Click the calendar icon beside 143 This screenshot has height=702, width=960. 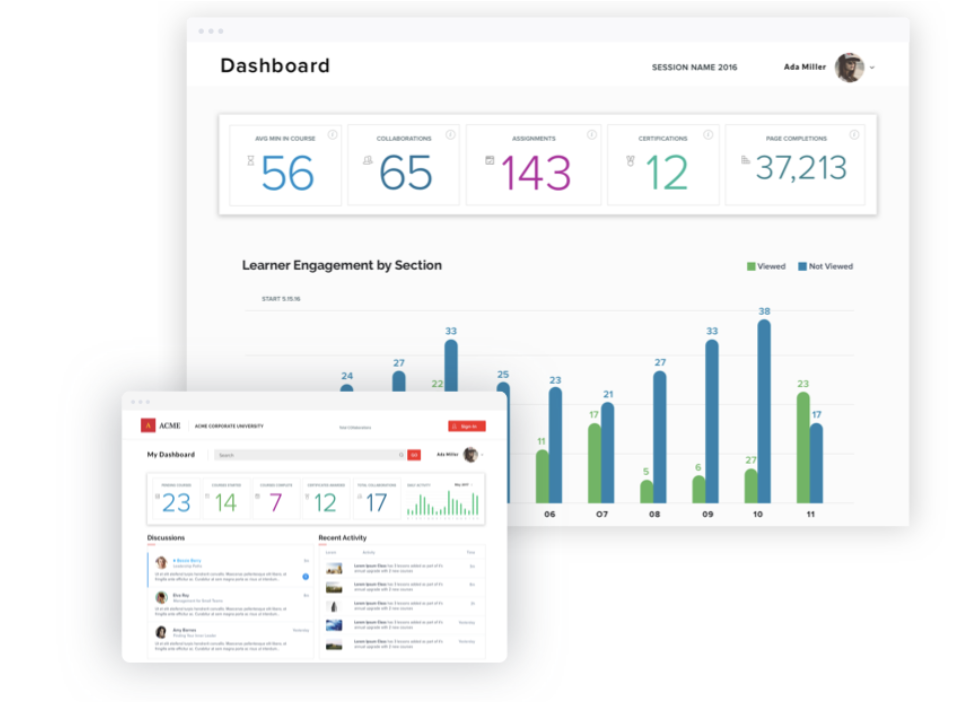pos(490,160)
